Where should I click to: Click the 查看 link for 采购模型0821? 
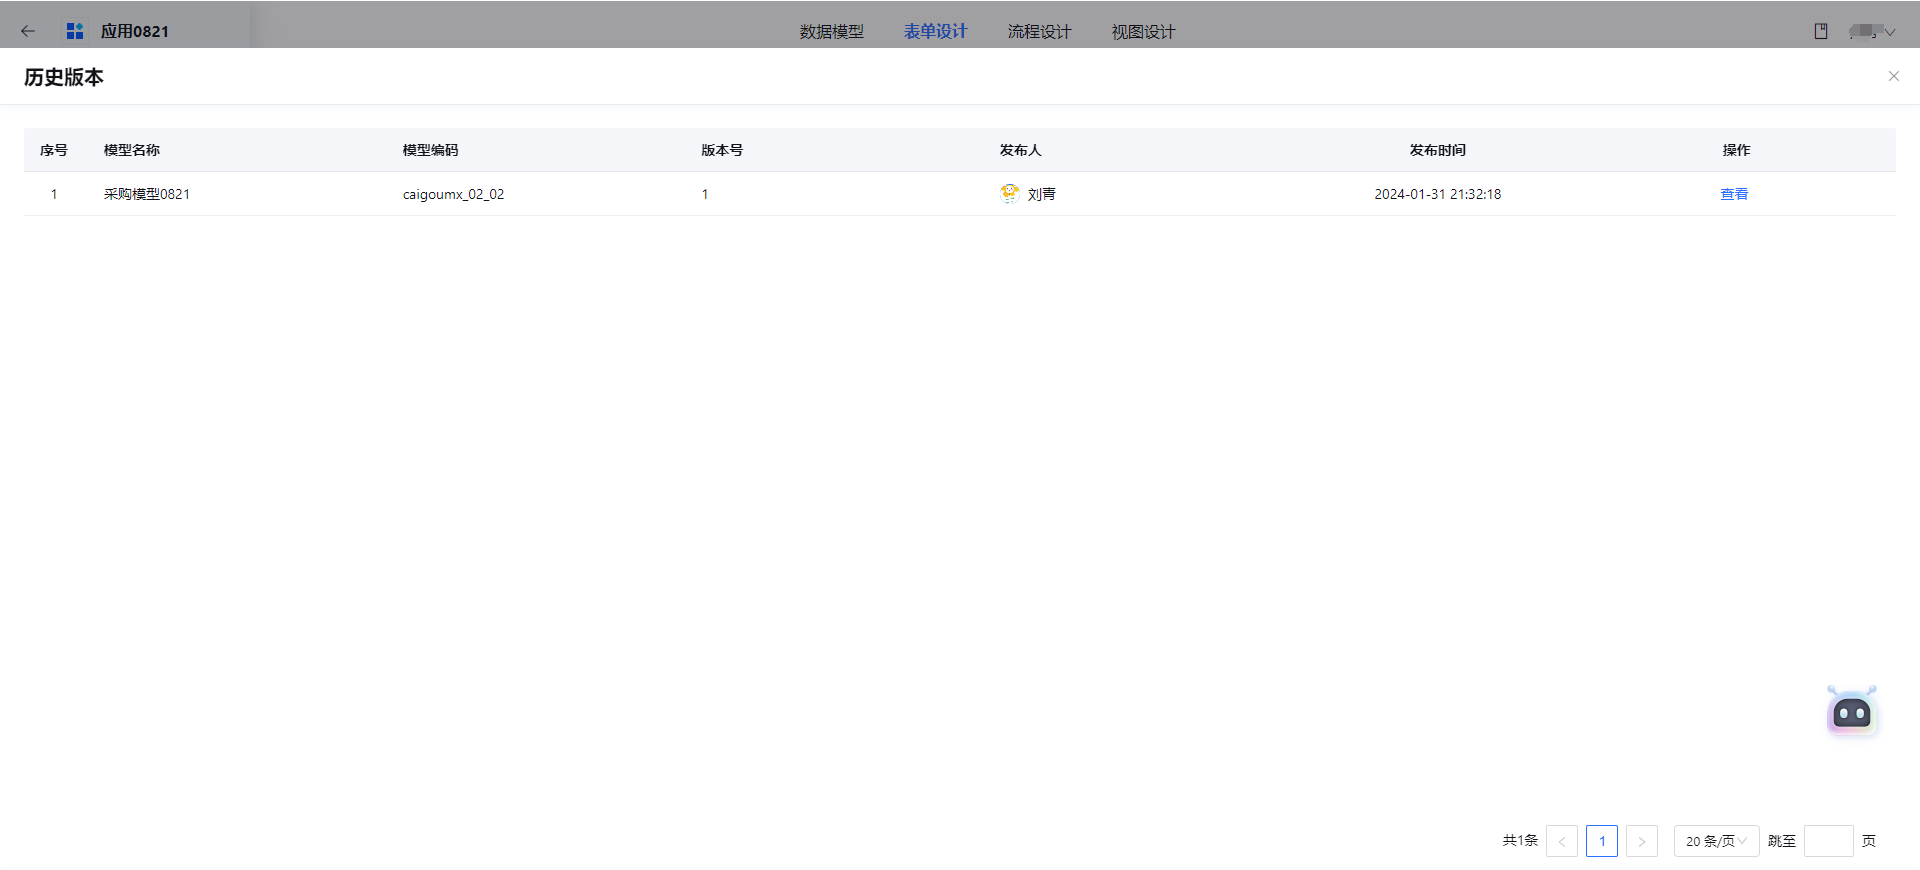(1734, 194)
